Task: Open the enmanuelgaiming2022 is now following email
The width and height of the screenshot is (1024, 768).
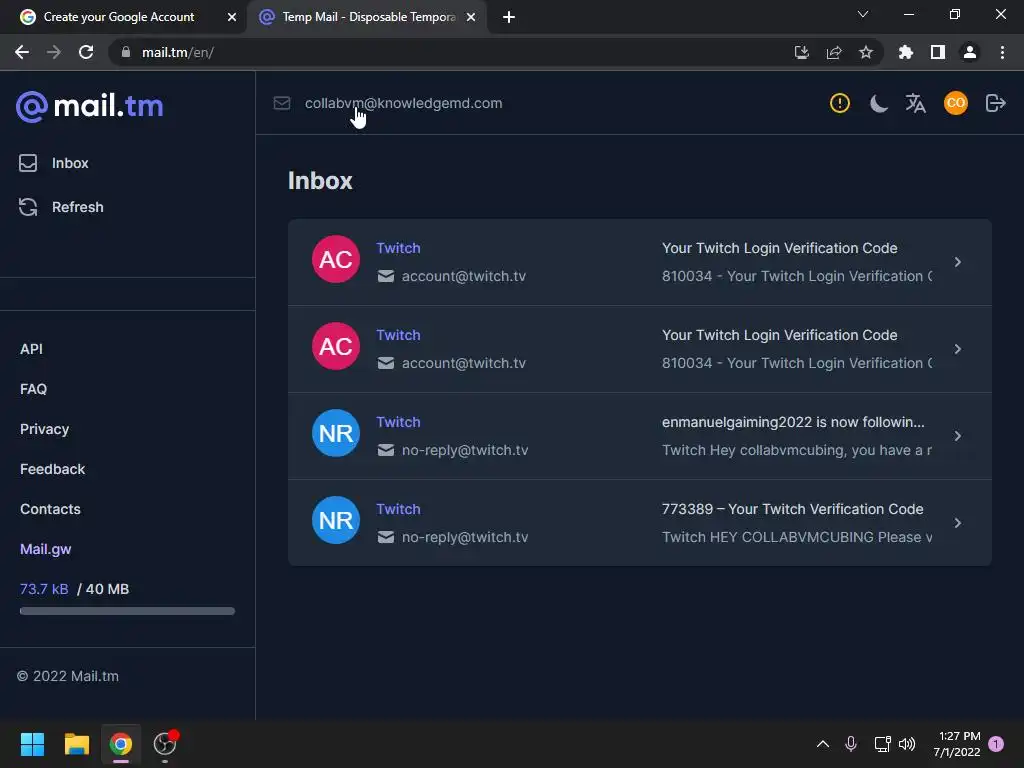Action: click(x=639, y=436)
